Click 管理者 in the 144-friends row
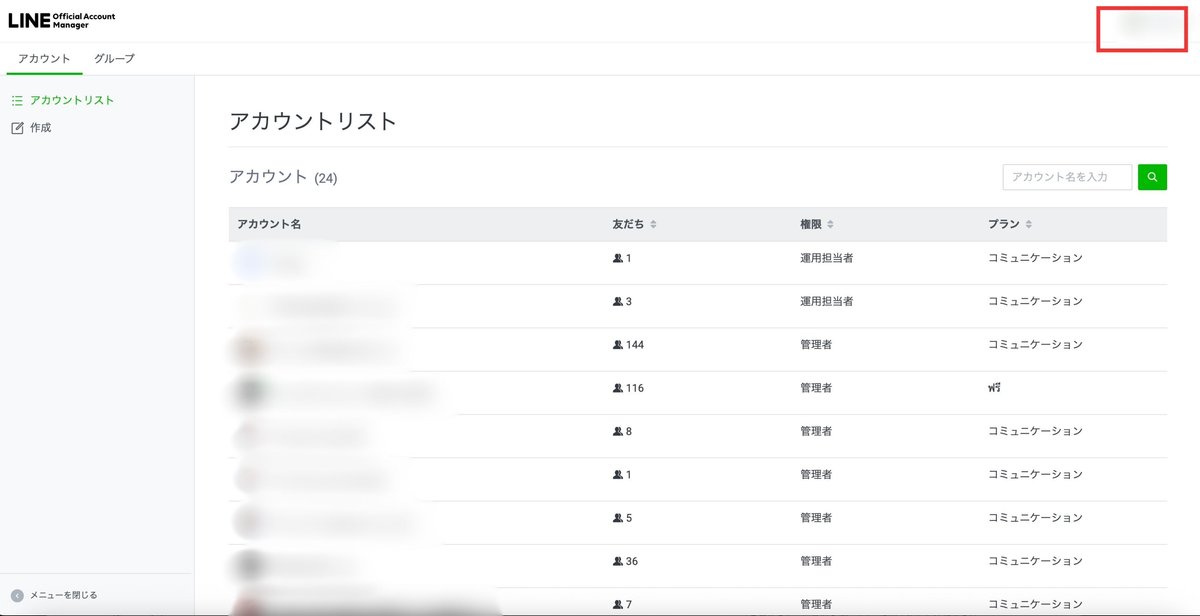Viewport: 1200px width, 616px height. point(816,344)
